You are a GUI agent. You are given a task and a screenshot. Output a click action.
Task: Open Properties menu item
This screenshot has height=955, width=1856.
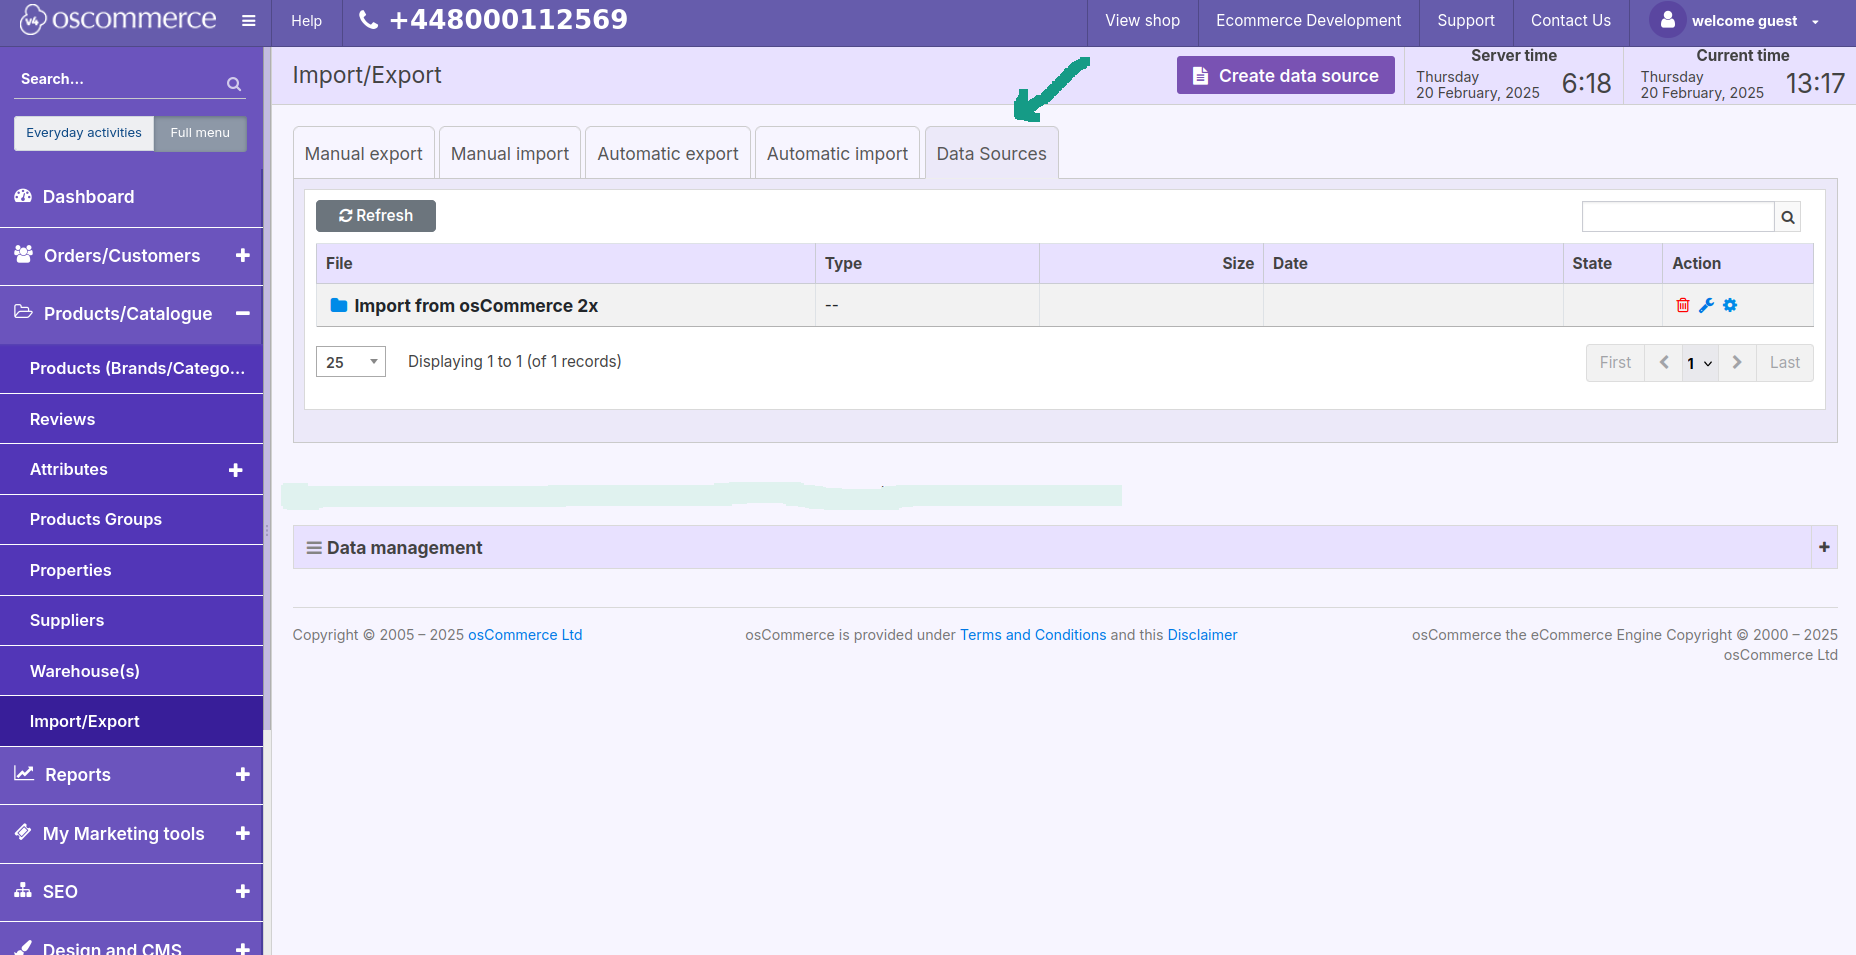pyautogui.click(x=131, y=570)
